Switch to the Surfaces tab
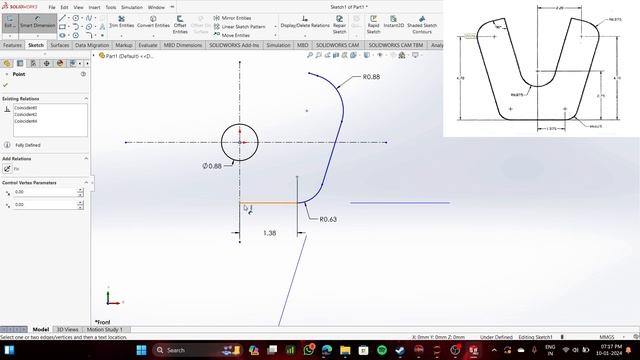This screenshot has height=360, width=640. [60, 45]
